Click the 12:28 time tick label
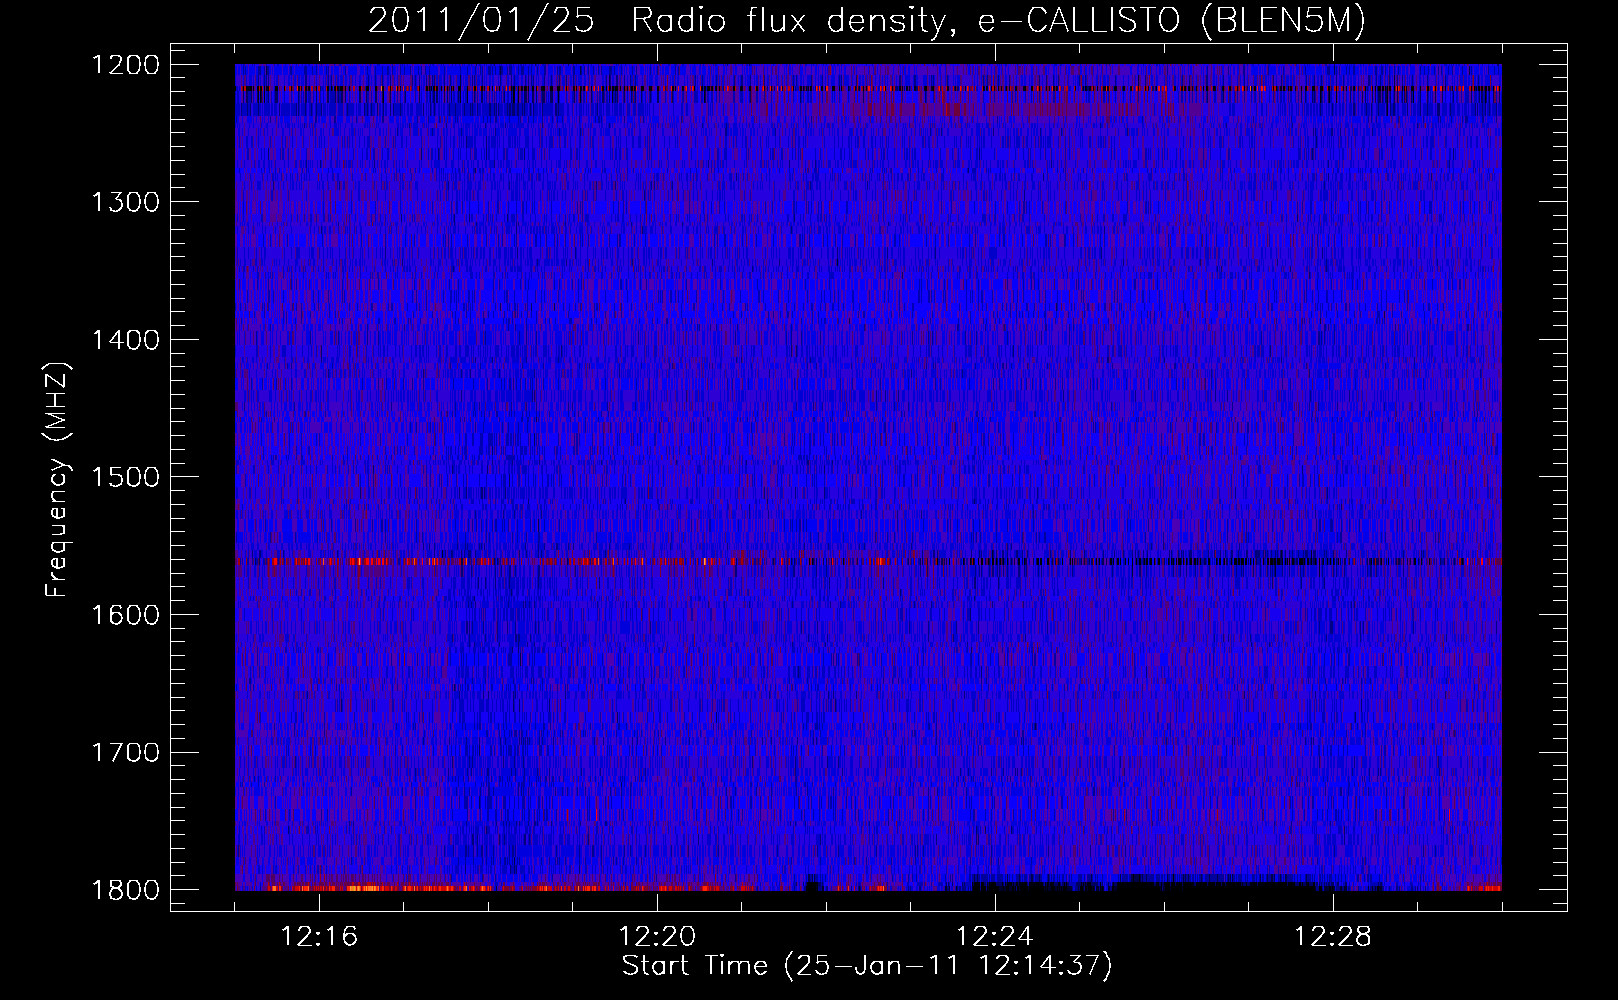The width and height of the screenshot is (1618, 1000). point(1333,937)
